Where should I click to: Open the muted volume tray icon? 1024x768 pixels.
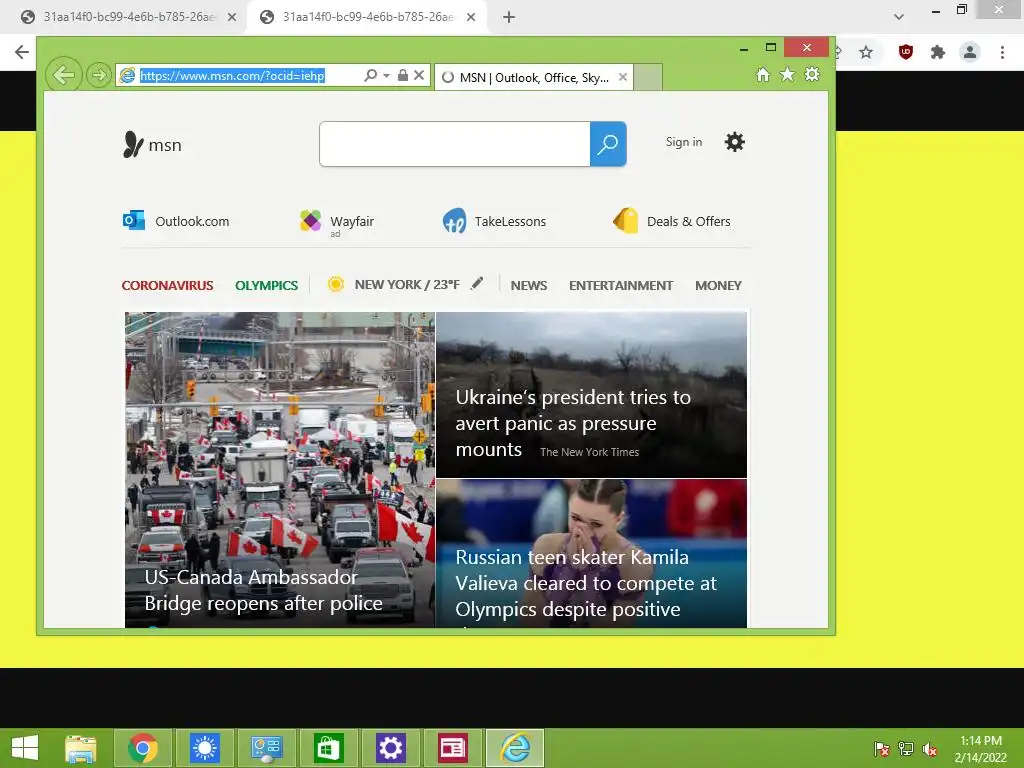(x=930, y=749)
